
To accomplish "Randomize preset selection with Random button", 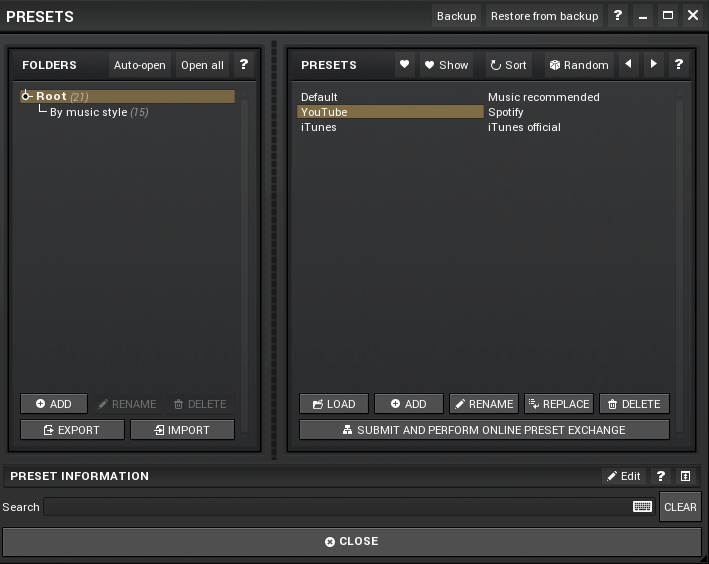I will click(578, 65).
